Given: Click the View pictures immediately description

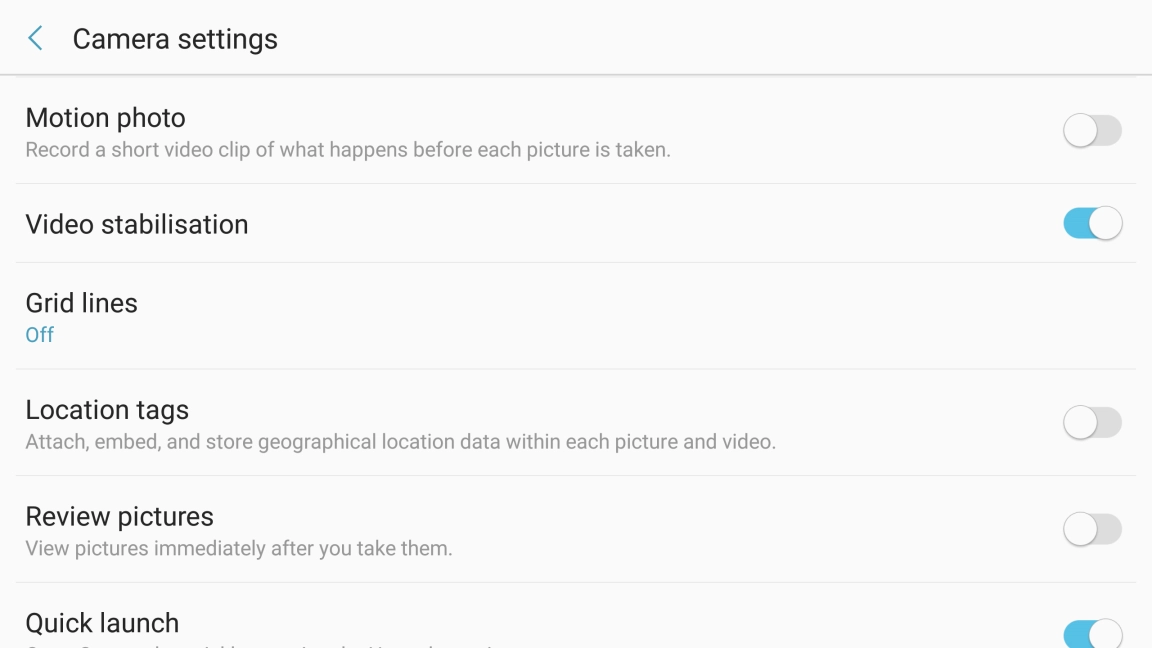Looking at the screenshot, I should [x=238, y=549].
